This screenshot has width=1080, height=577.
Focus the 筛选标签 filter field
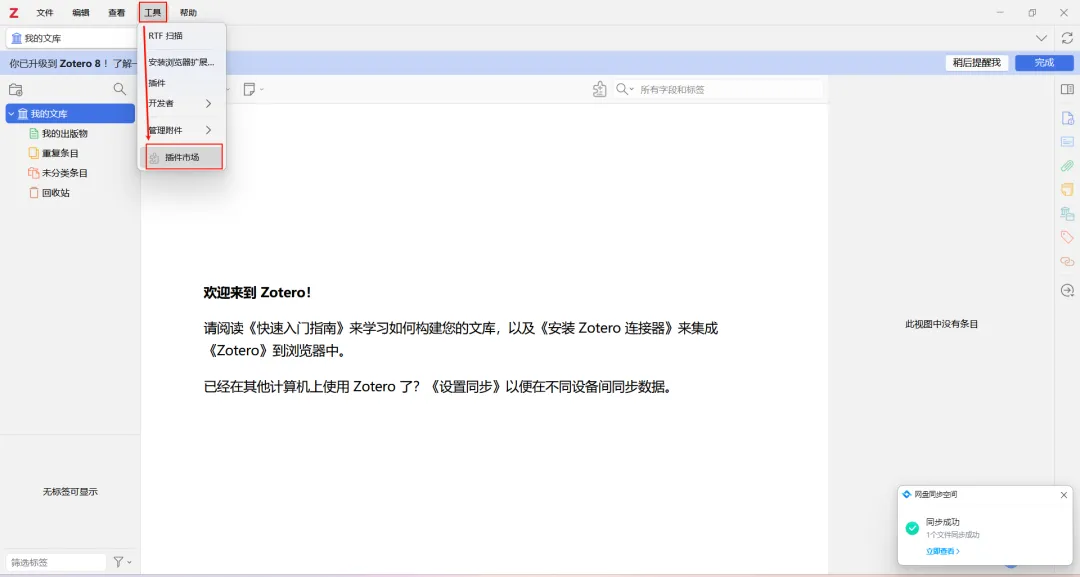pyautogui.click(x=56, y=563)
